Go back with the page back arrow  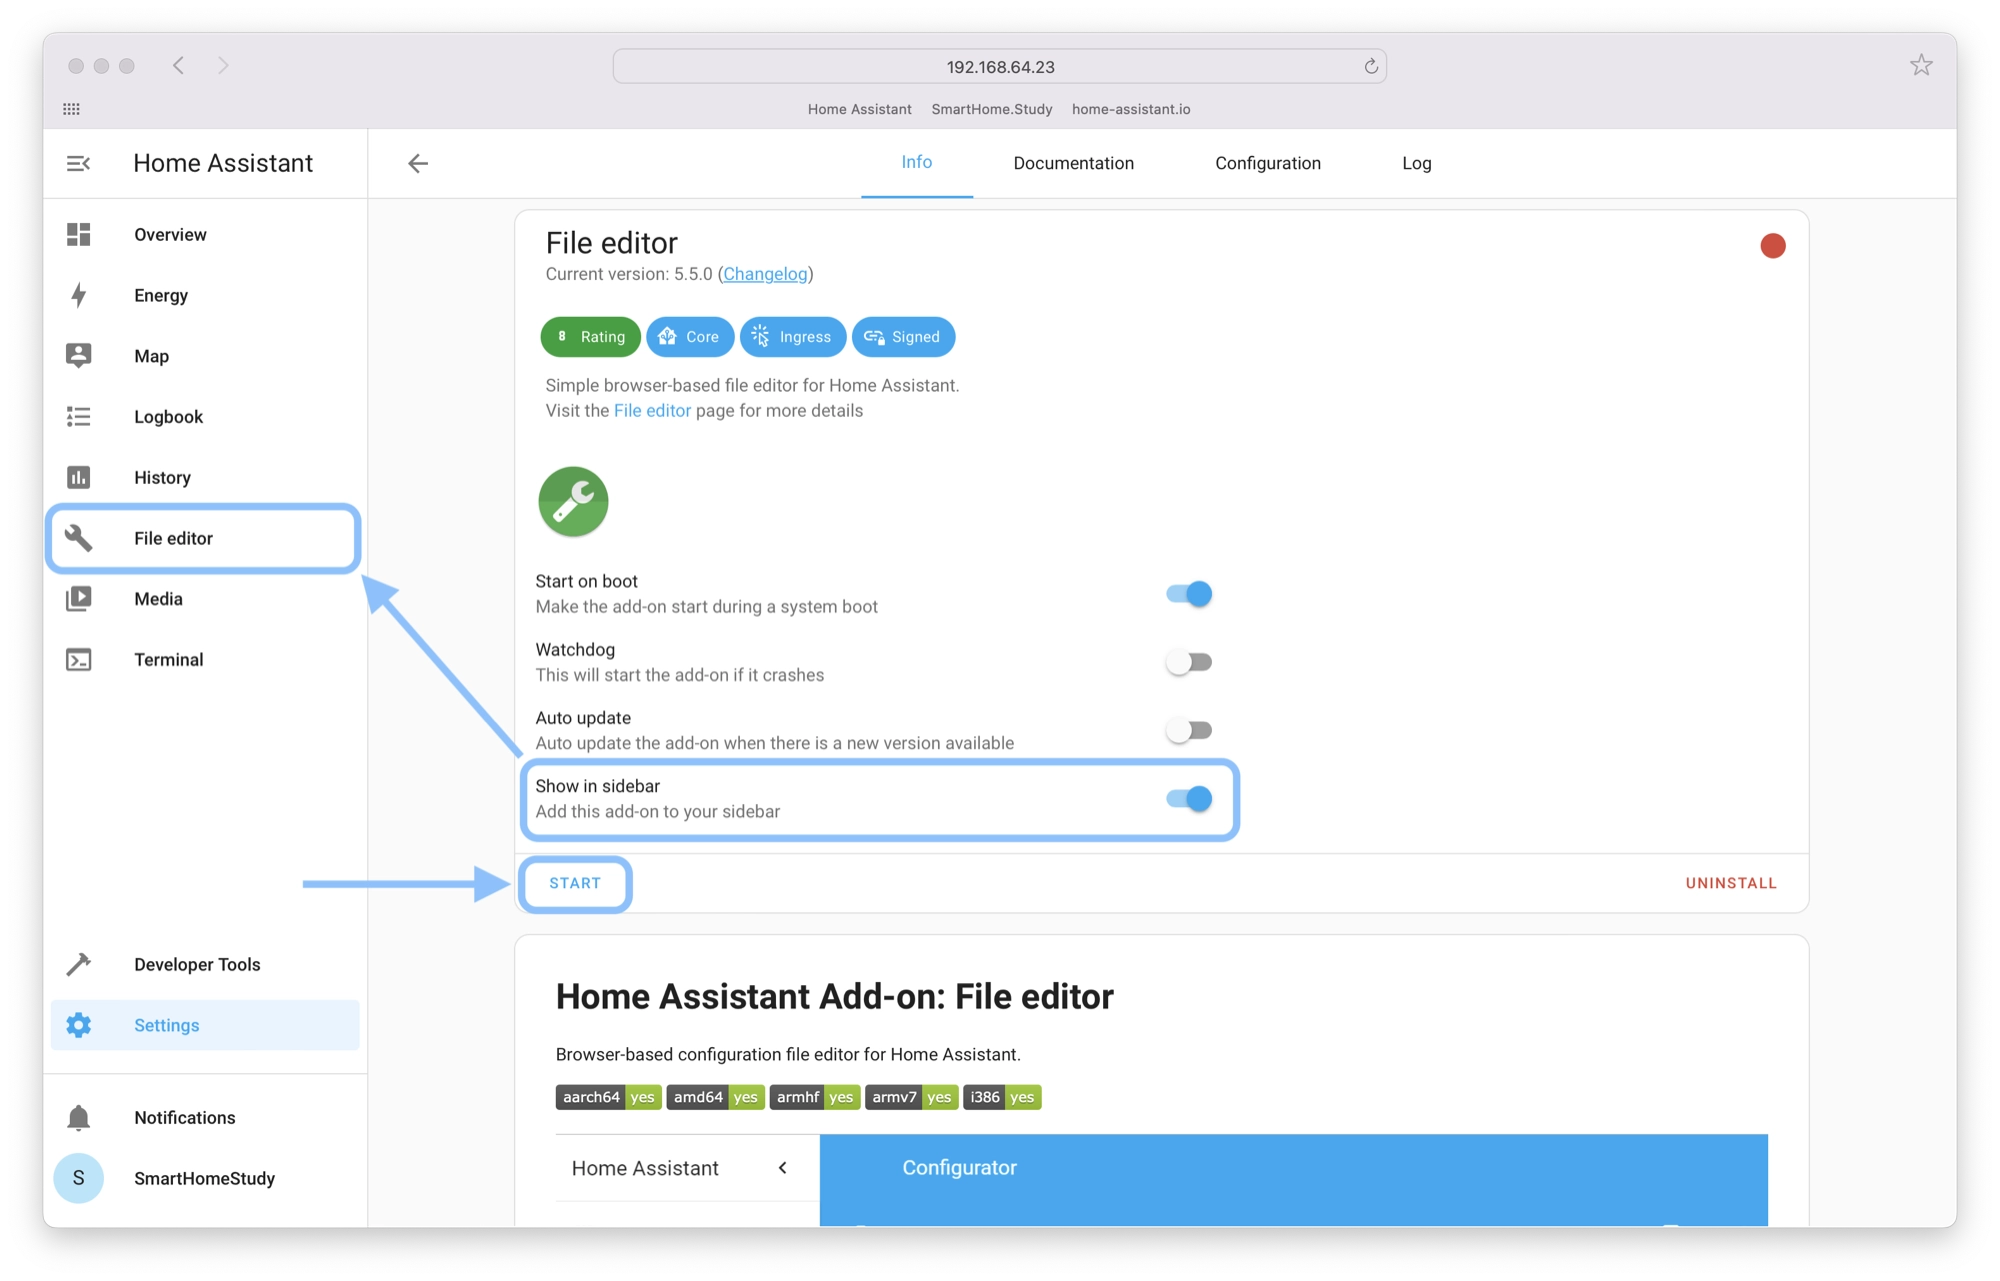pyautogui.click(x=418, y=163)
